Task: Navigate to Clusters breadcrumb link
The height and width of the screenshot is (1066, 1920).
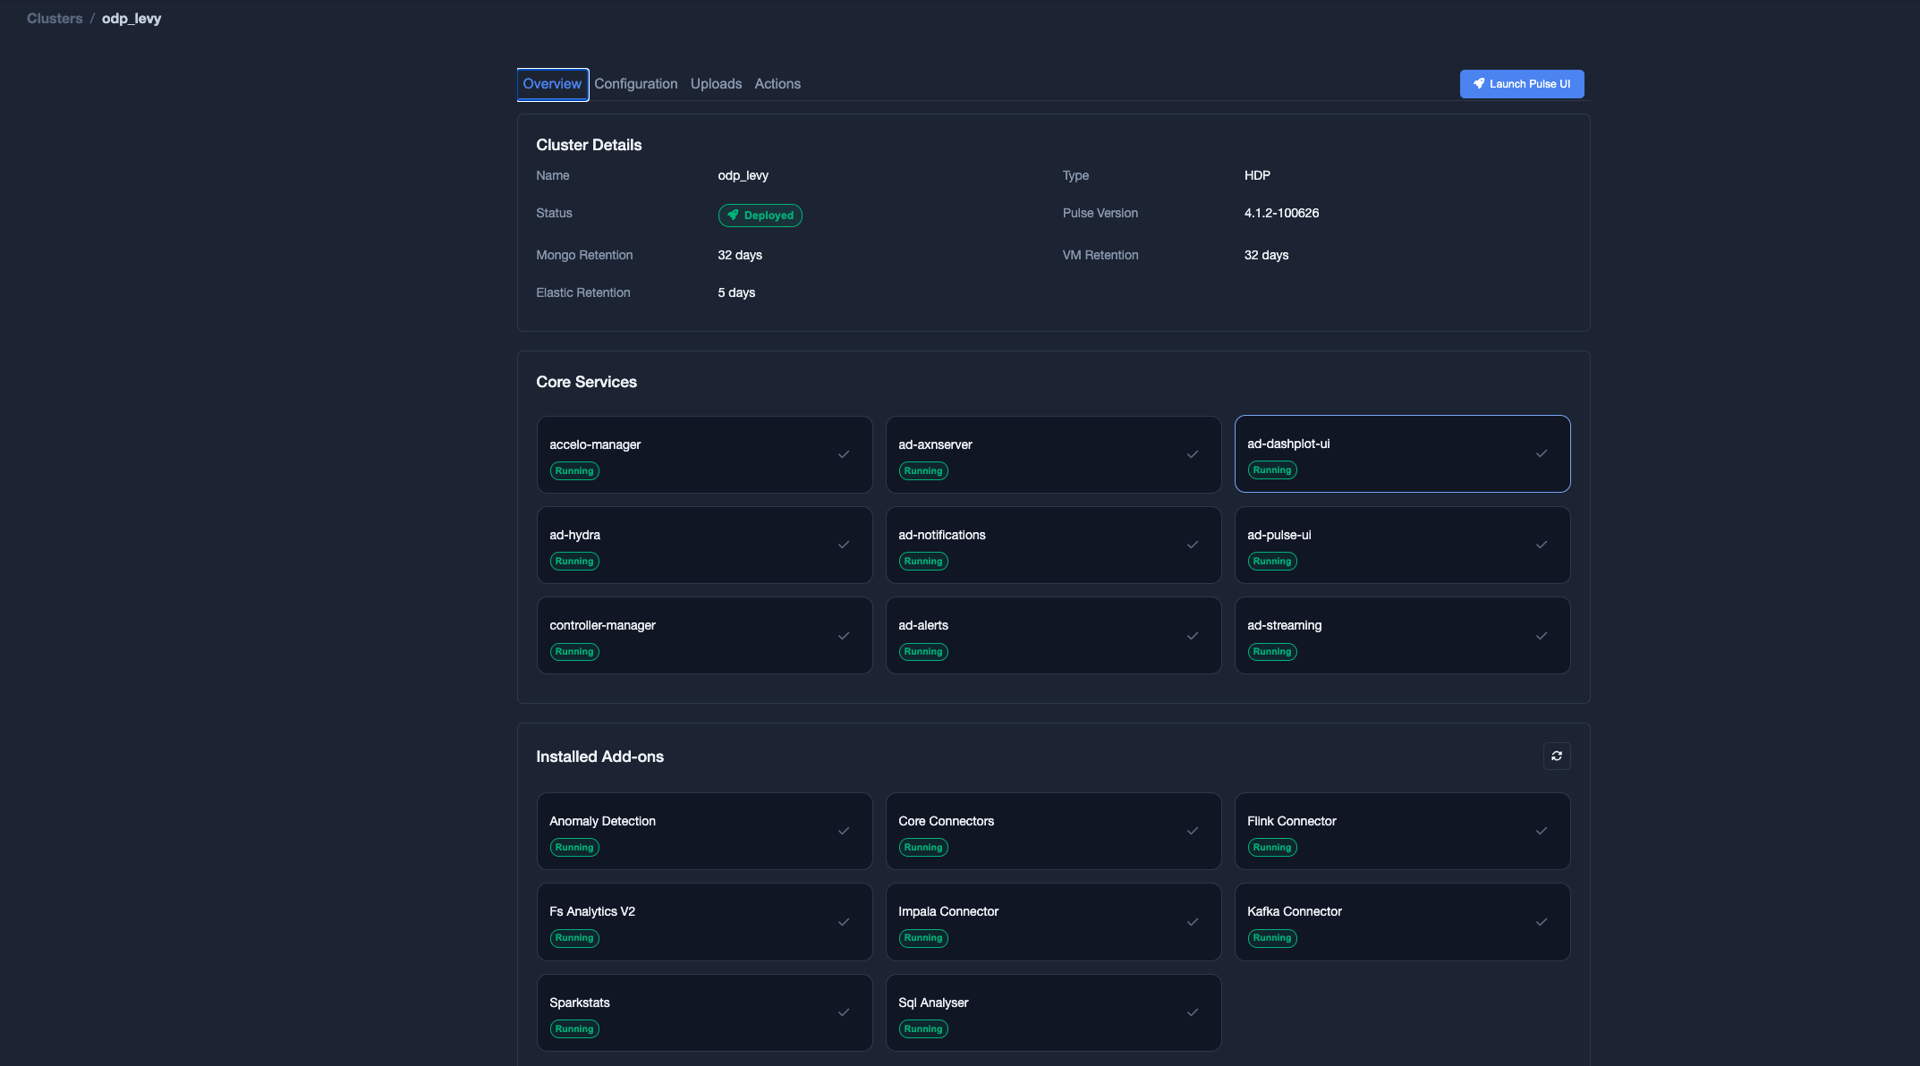Action: [55, 18]
